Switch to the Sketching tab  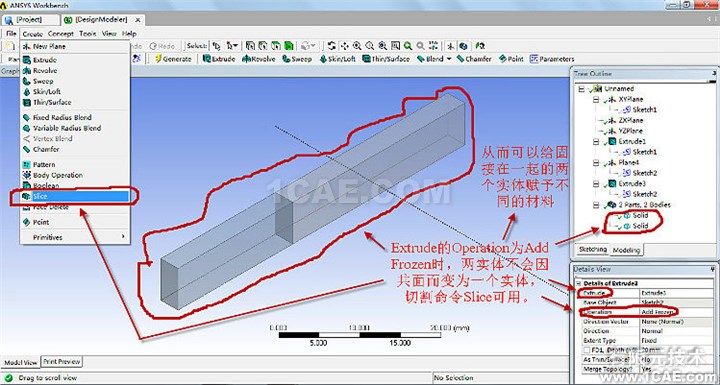[x=592, y=249]
